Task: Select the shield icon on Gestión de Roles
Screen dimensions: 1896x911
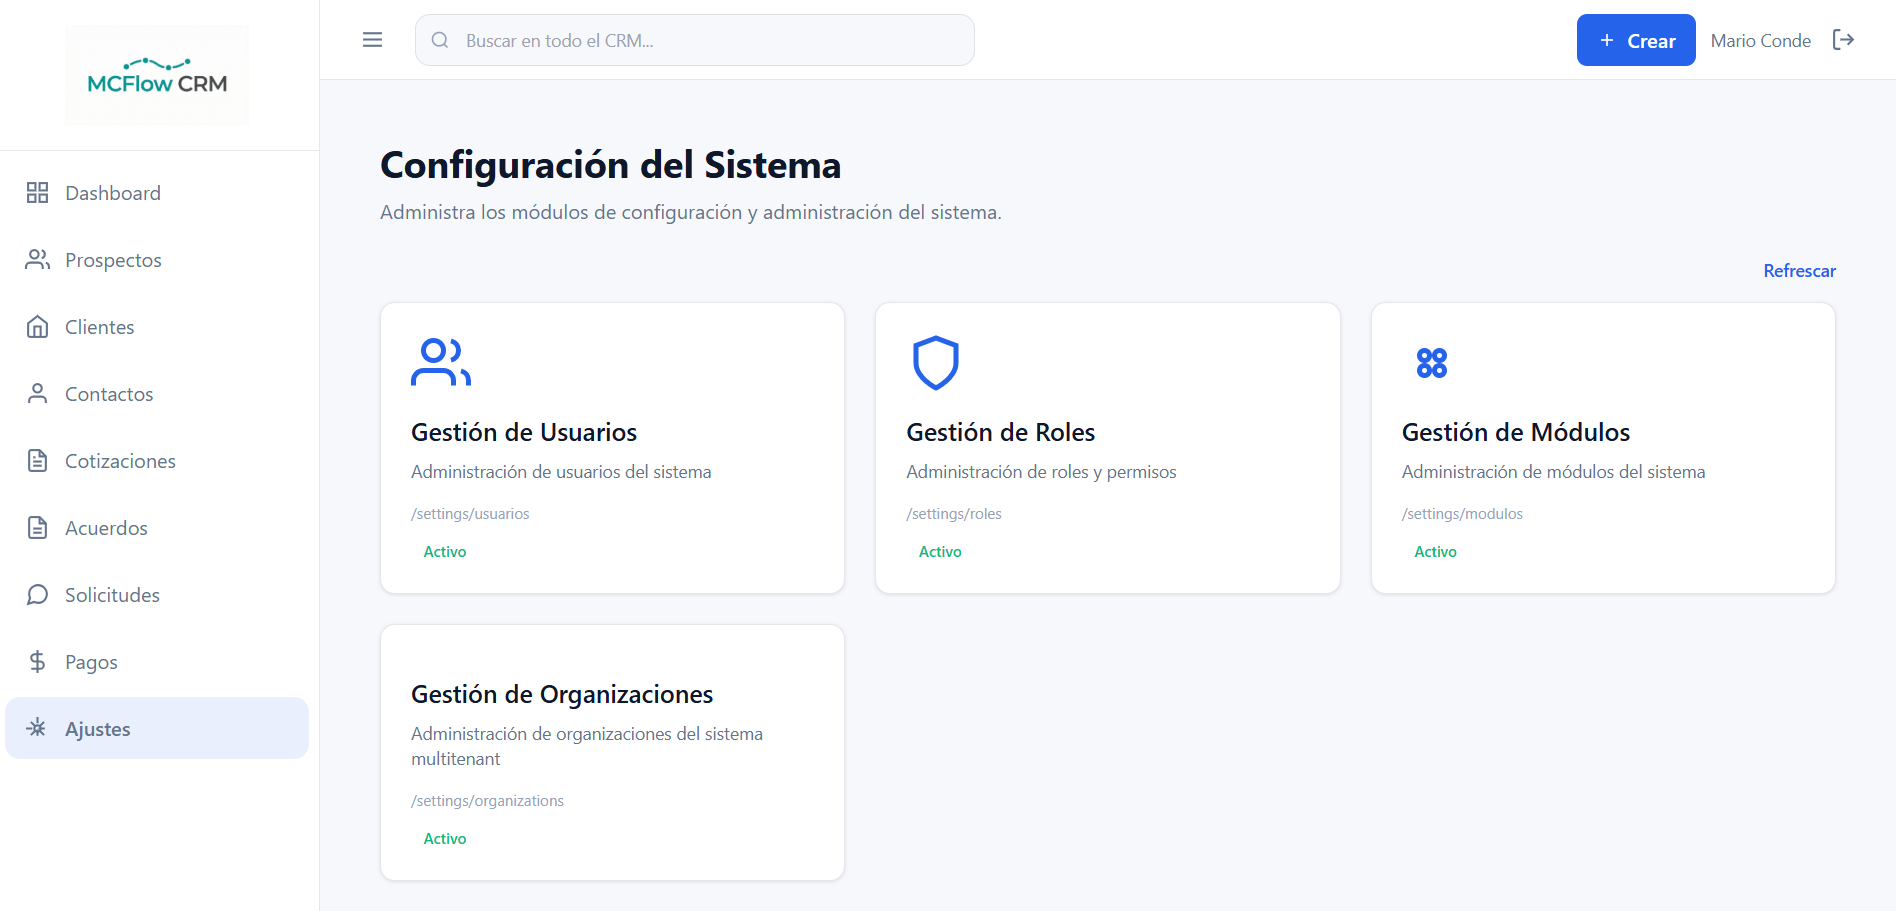Action: (x=936, y=362)
